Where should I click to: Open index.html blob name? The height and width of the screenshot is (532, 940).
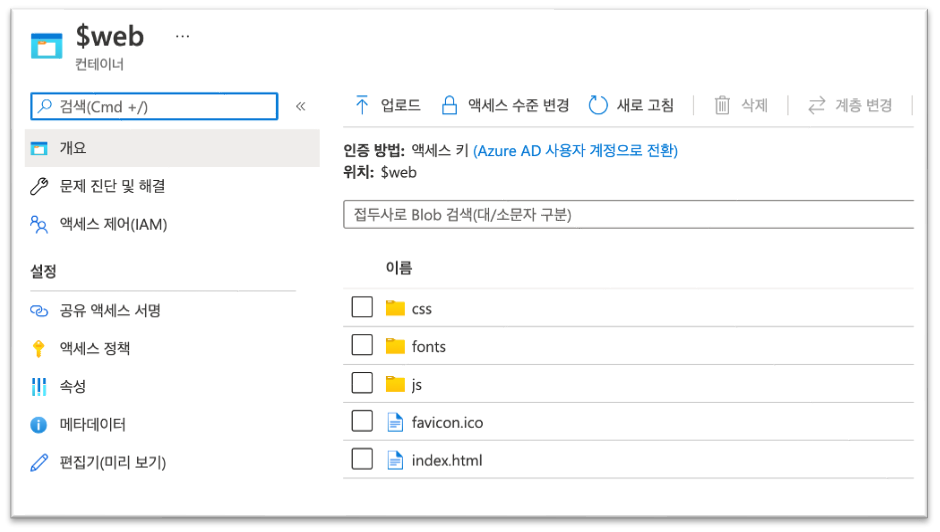[x=447, y=461]
